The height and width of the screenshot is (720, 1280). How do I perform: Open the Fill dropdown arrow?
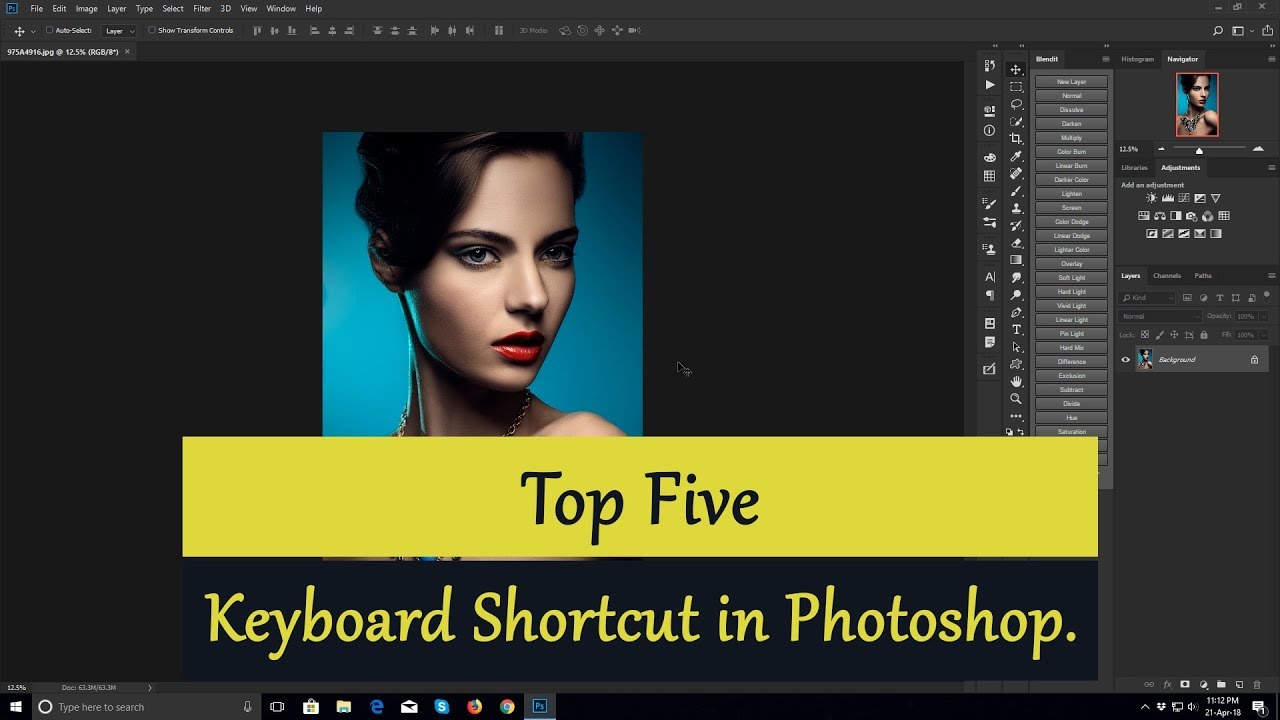pos(1263,334)
